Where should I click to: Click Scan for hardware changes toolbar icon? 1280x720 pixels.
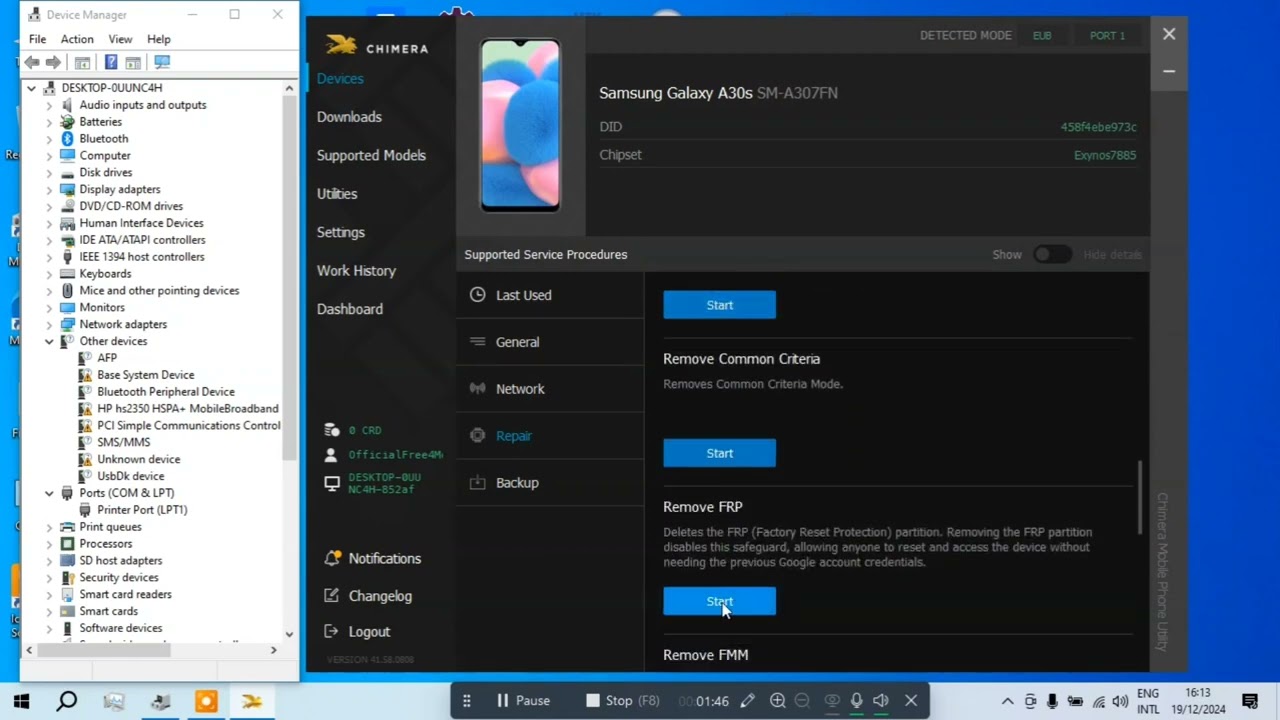click(x=162, y=62)
